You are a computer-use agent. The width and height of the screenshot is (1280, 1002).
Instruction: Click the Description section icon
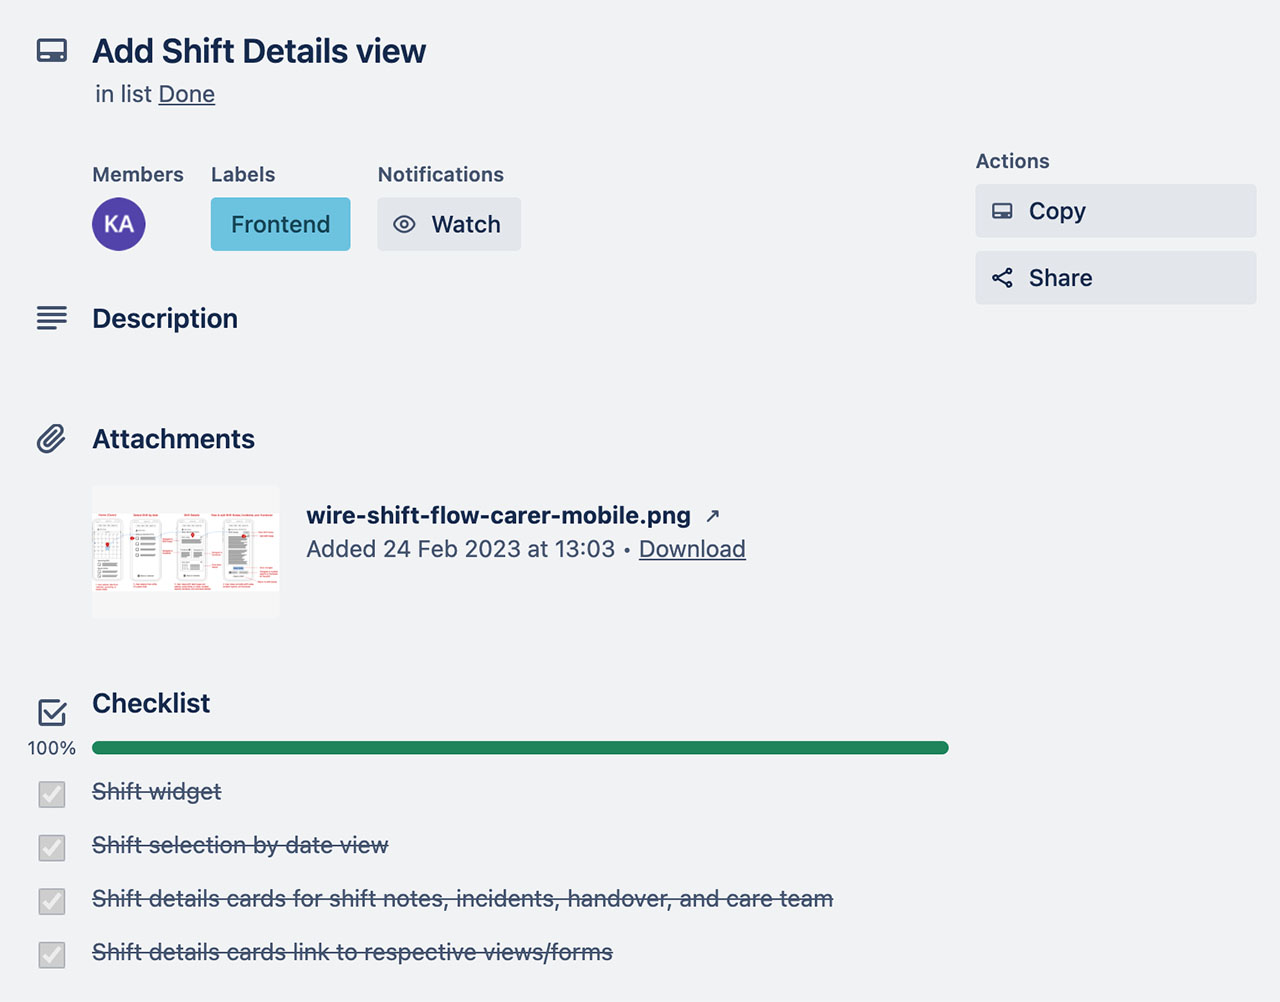51,318
